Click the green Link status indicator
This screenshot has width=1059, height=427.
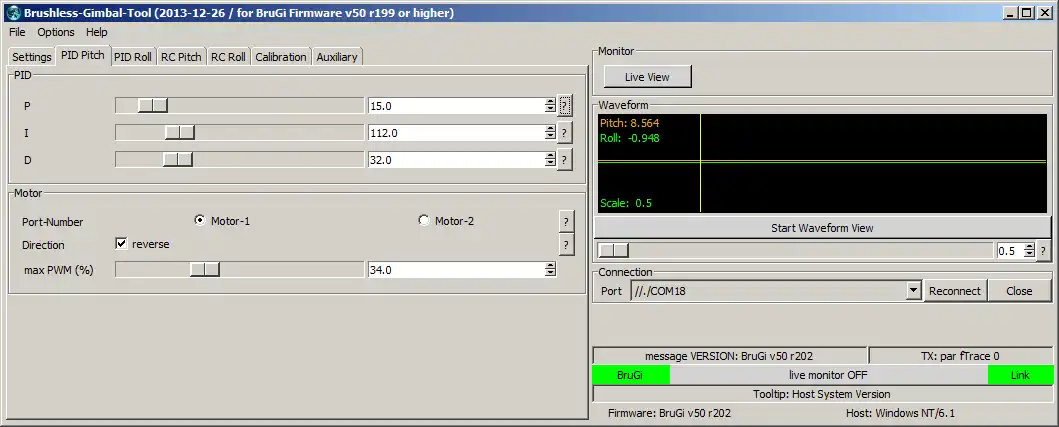pyautogui.click(x=1021, y=375)
